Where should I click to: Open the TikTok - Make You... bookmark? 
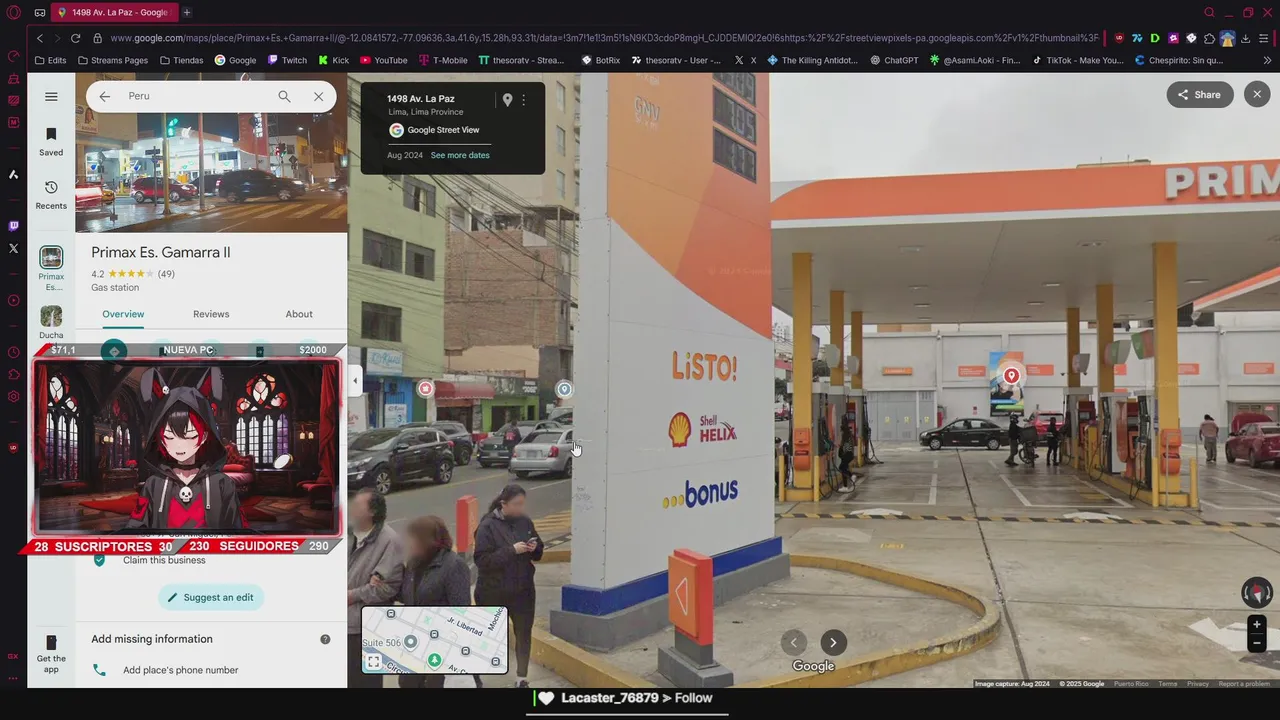pyautogui.click(x=1077, y=60)
